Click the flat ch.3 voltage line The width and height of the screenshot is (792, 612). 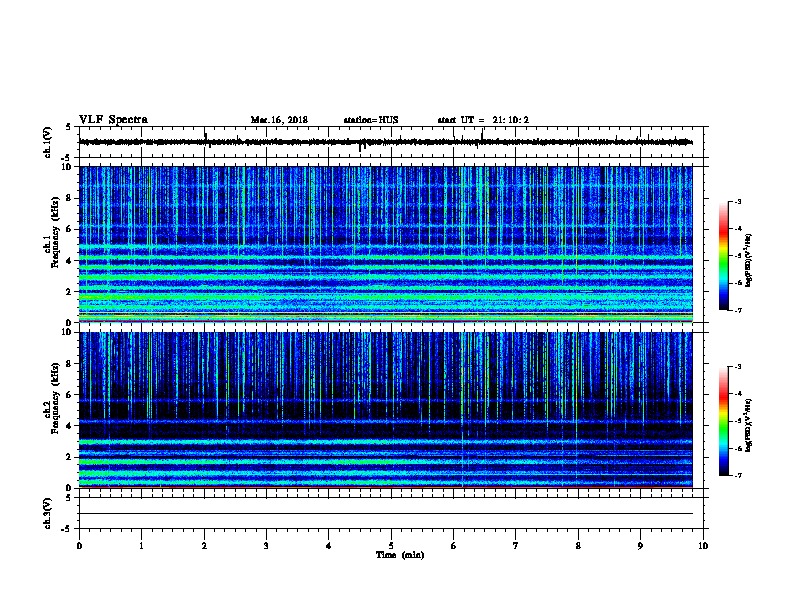386,514
